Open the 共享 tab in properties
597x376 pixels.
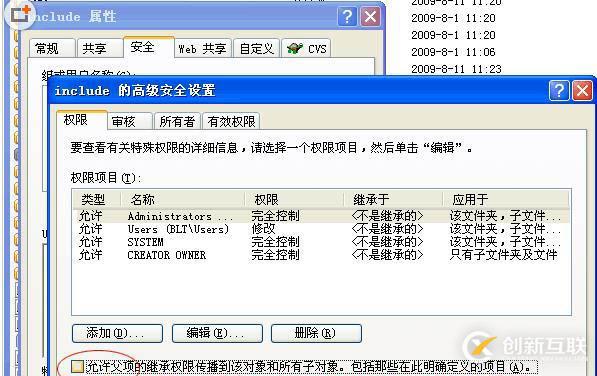[x=100, y=48]
